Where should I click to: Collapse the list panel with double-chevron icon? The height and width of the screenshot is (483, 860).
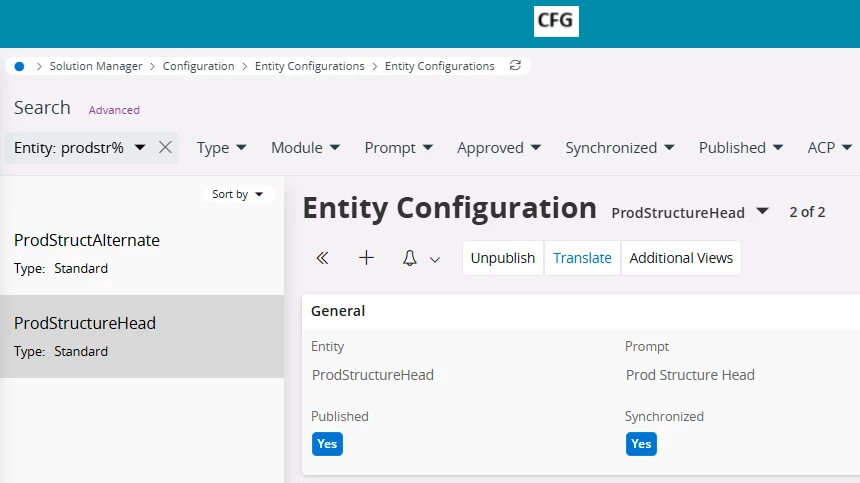point(322,258)
